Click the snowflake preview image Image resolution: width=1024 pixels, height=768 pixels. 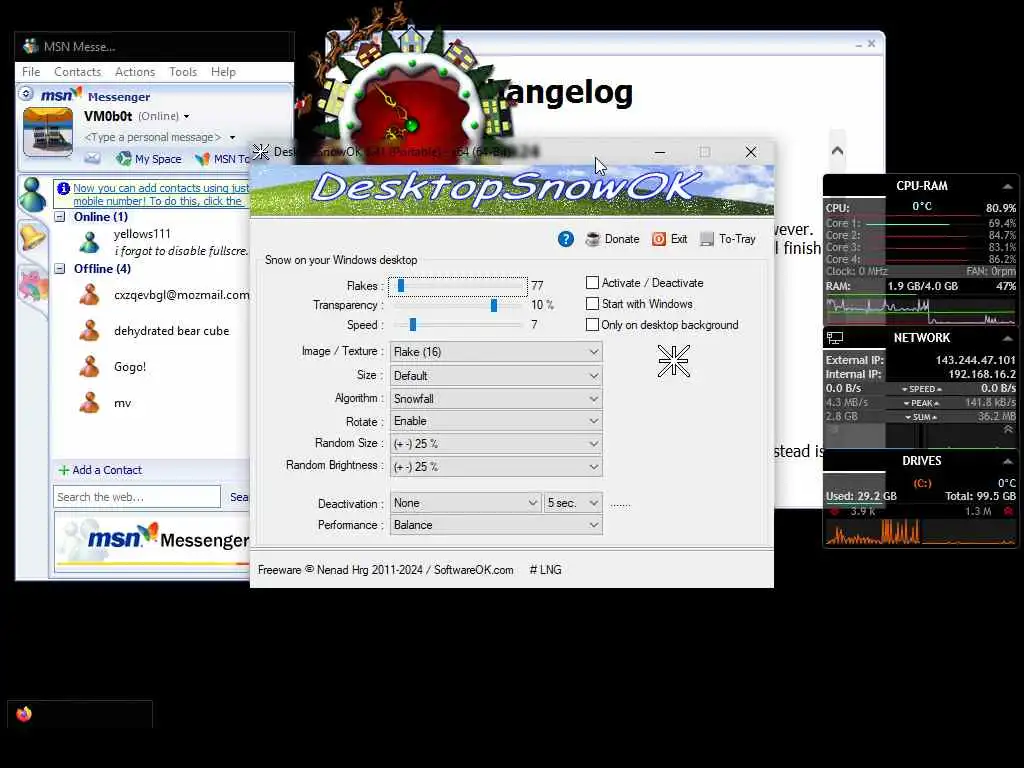point(673,361)
